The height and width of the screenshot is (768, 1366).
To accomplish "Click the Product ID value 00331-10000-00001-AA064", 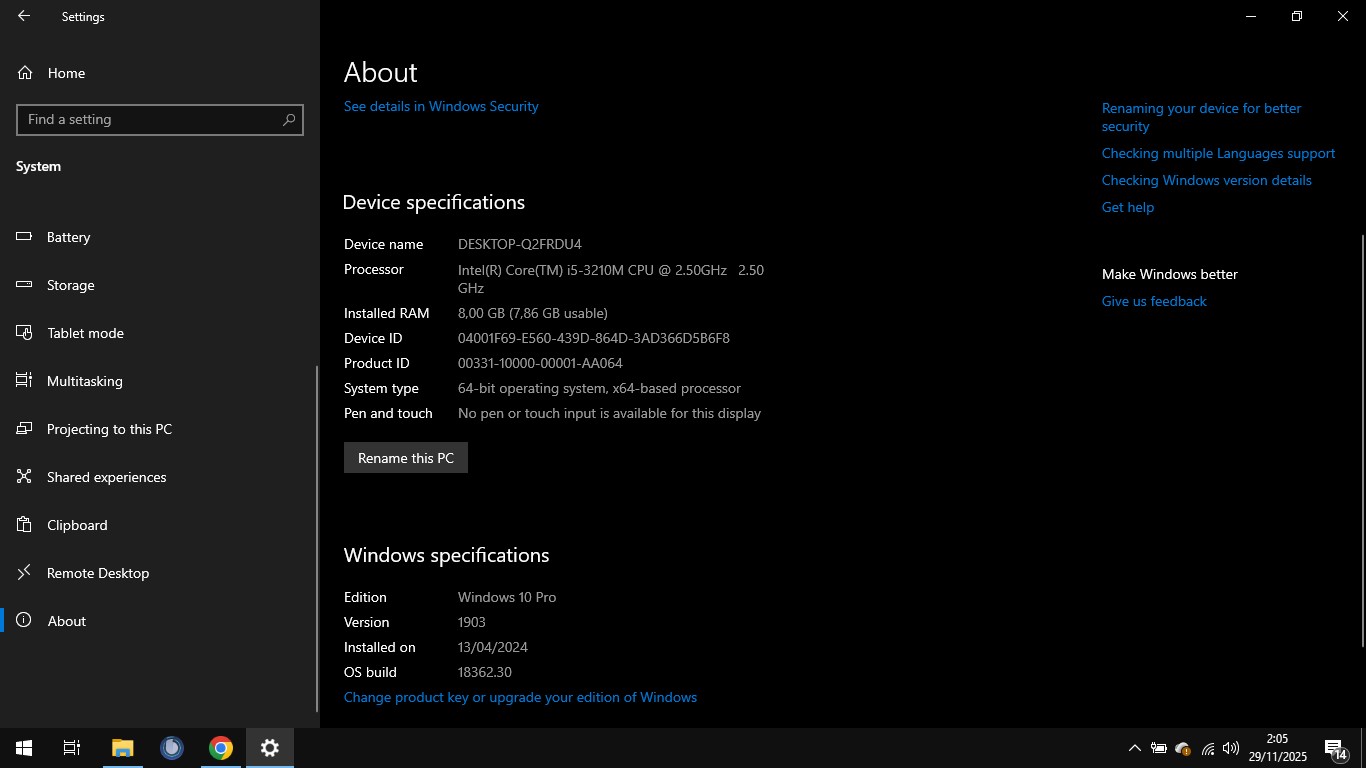I will click(540, 363).
